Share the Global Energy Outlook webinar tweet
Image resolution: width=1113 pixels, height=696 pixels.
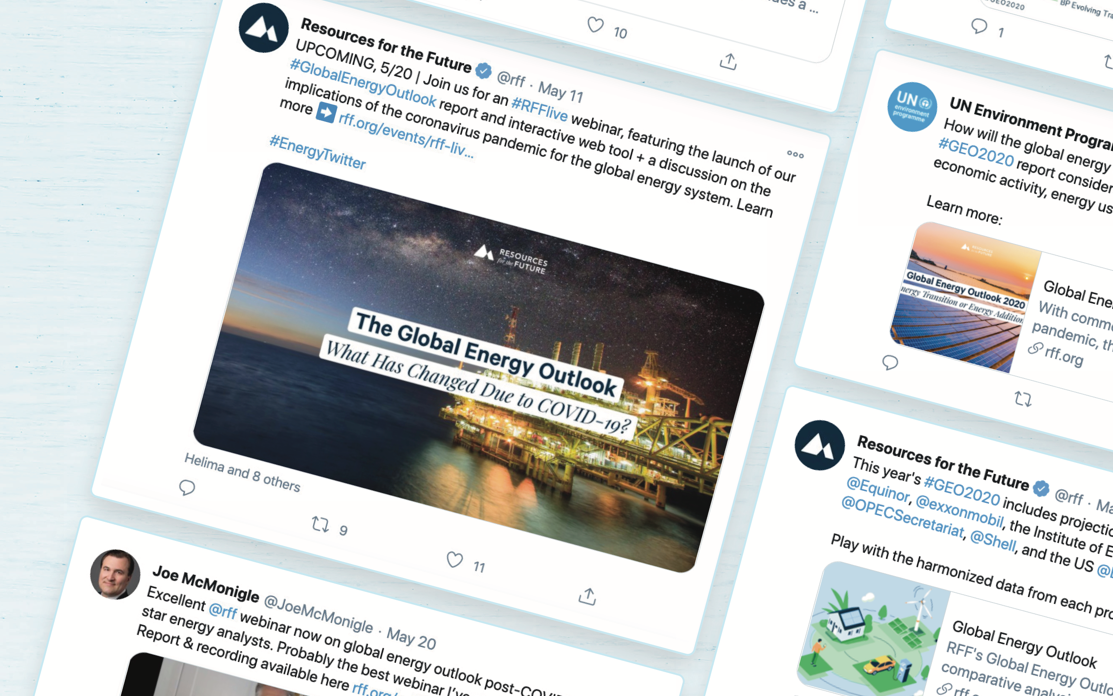pos(587,596)
